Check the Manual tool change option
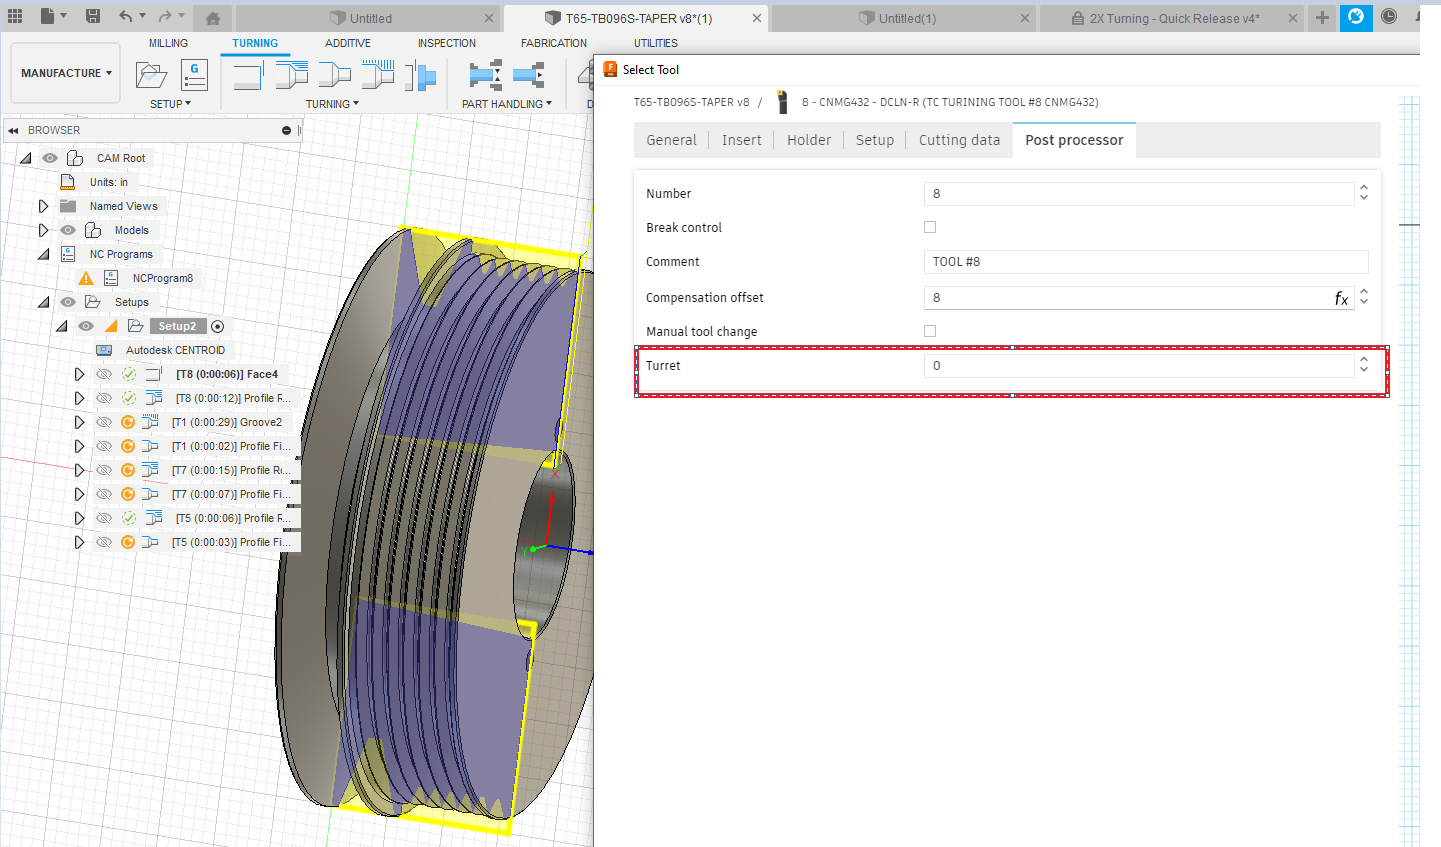The image size is (1441, 847). [x=930, y=330]
